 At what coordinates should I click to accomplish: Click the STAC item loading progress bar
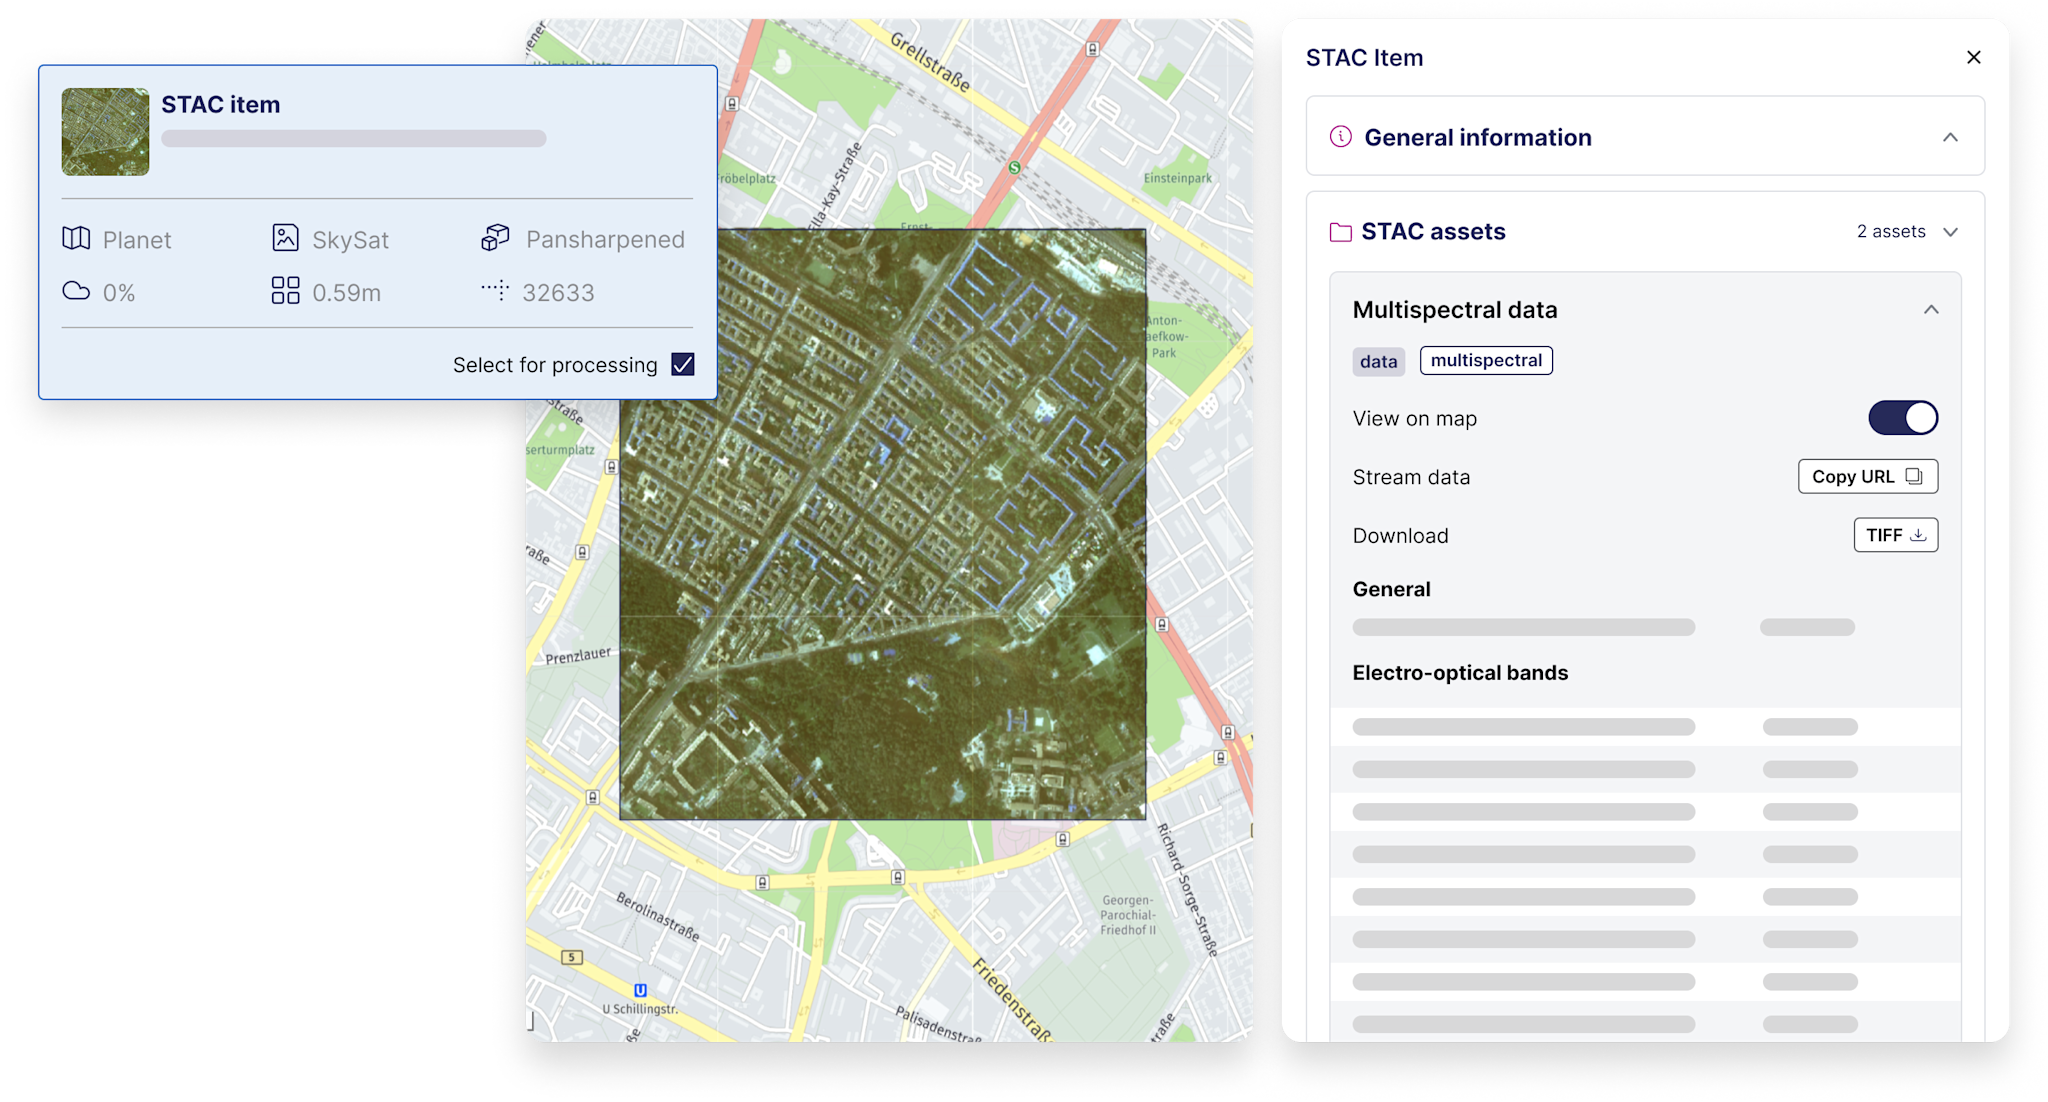(x=355, y=138)
